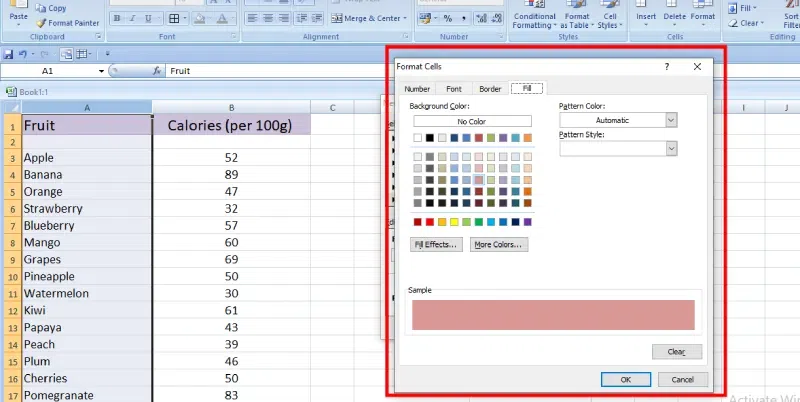Open the Font group dialog launcher
Viewport: 800px width, 402px height.
click(x=234, y=37)
